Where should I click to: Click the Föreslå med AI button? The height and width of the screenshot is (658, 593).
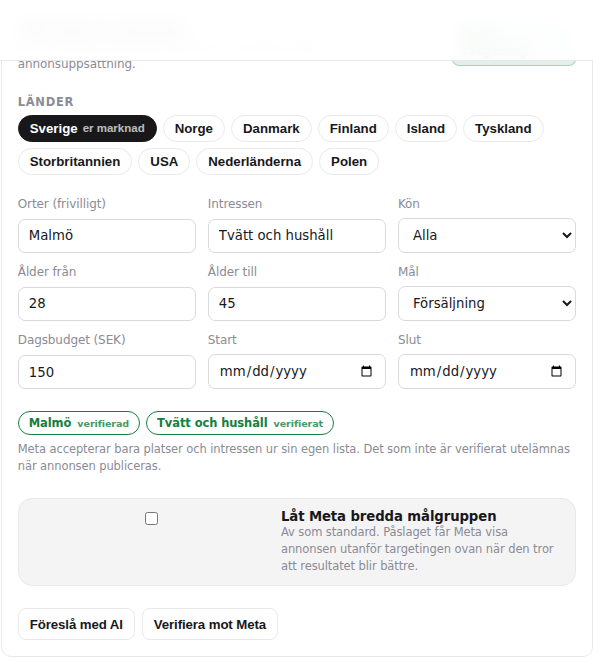tap(76, 624)
